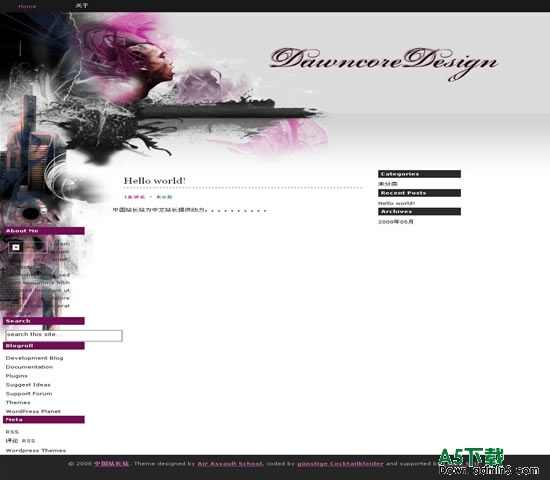Open the Home navigation link
This screenshot has height=480, width=550.
click(x=27, y=6)
